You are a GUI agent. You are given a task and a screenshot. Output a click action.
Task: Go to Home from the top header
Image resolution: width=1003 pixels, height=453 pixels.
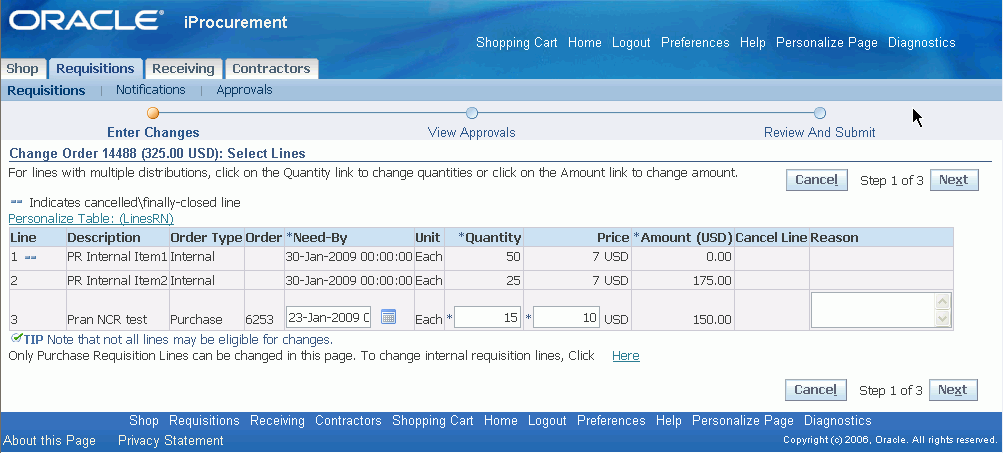pos(585,42)
